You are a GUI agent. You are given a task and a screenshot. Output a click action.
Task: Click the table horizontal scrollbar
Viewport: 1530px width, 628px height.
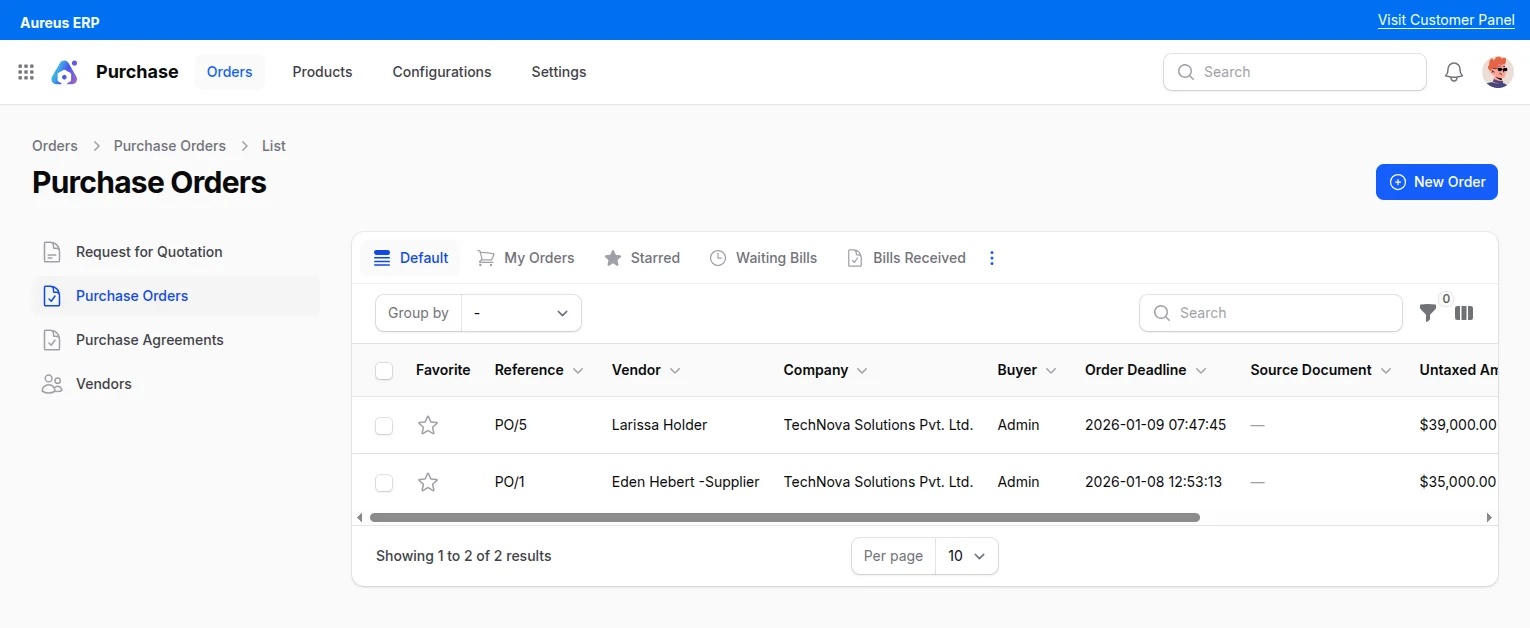pos(785,518)
